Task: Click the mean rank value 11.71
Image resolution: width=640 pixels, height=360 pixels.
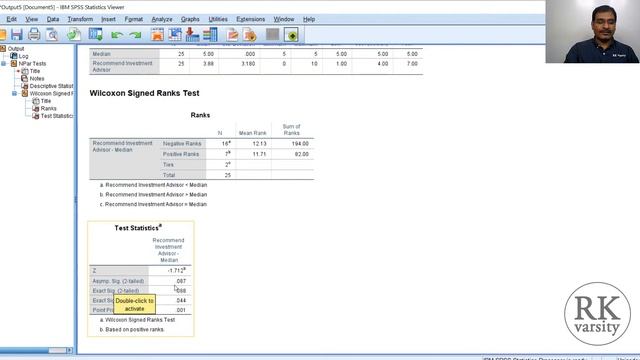Action: point(259,154)
